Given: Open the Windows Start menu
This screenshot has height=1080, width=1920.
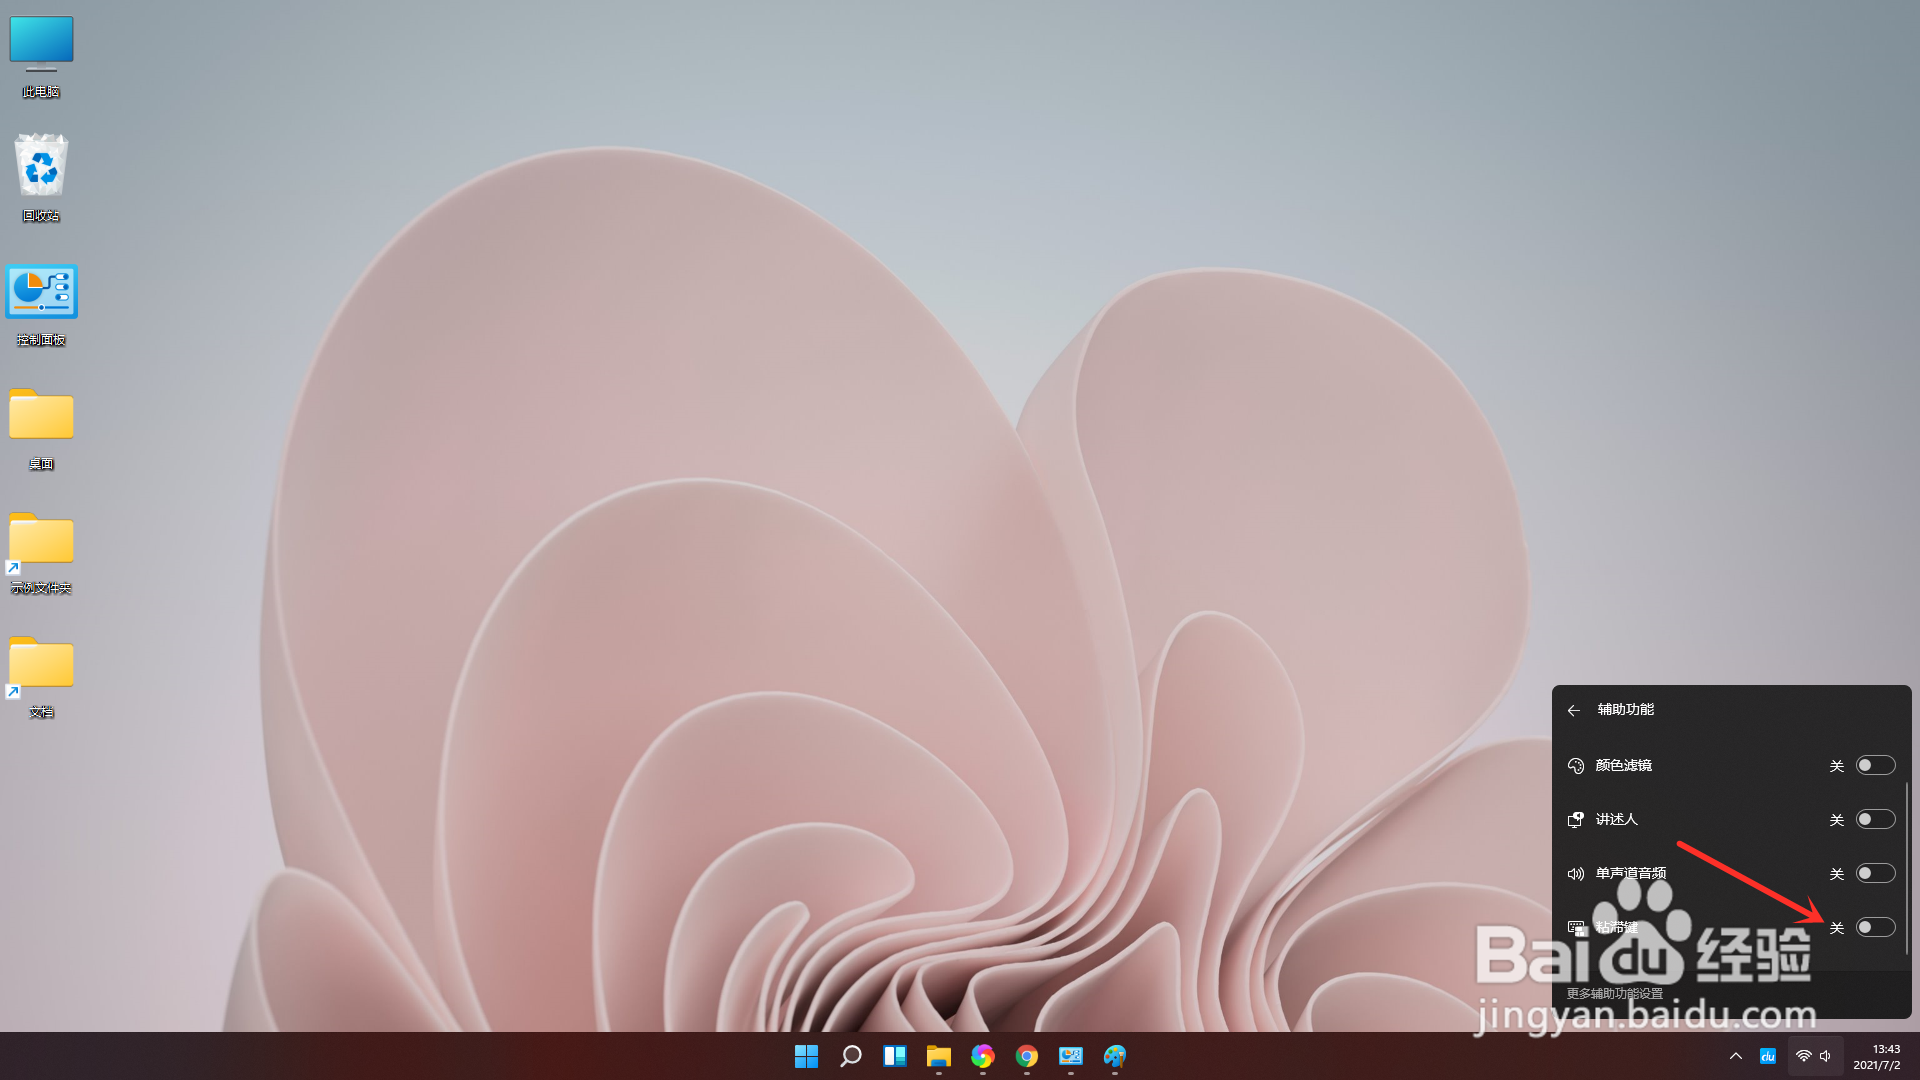Looking at the screenshot, I should pyautogui.click(x=806, y=1056).
